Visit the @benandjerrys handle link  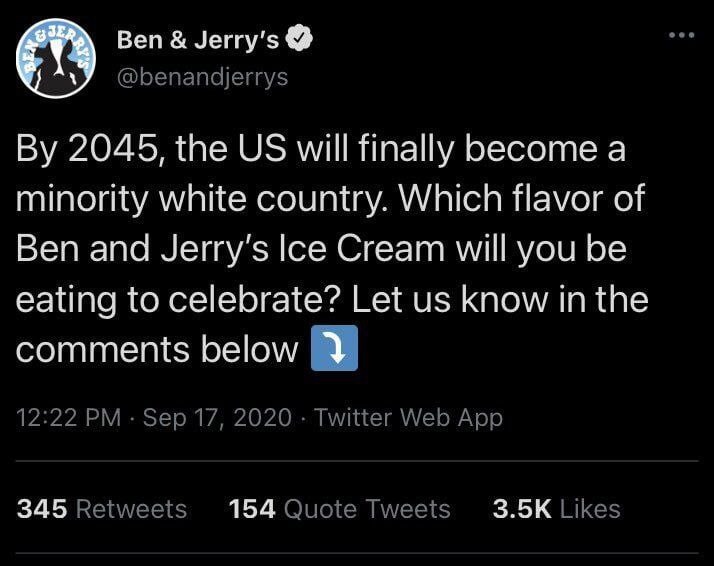[x=203, y=77]
